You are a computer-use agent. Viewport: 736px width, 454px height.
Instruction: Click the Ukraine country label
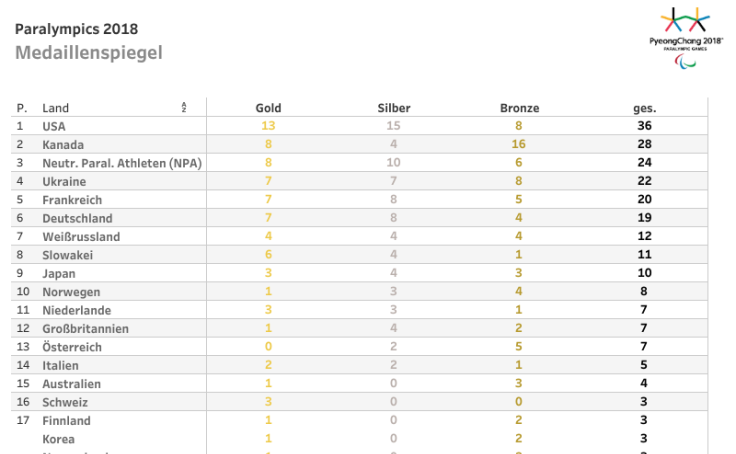pyautogui.click(x=64, y=182)
